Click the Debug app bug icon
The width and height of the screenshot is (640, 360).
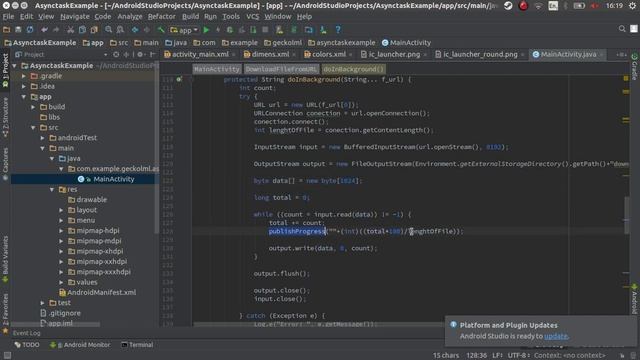230,30
